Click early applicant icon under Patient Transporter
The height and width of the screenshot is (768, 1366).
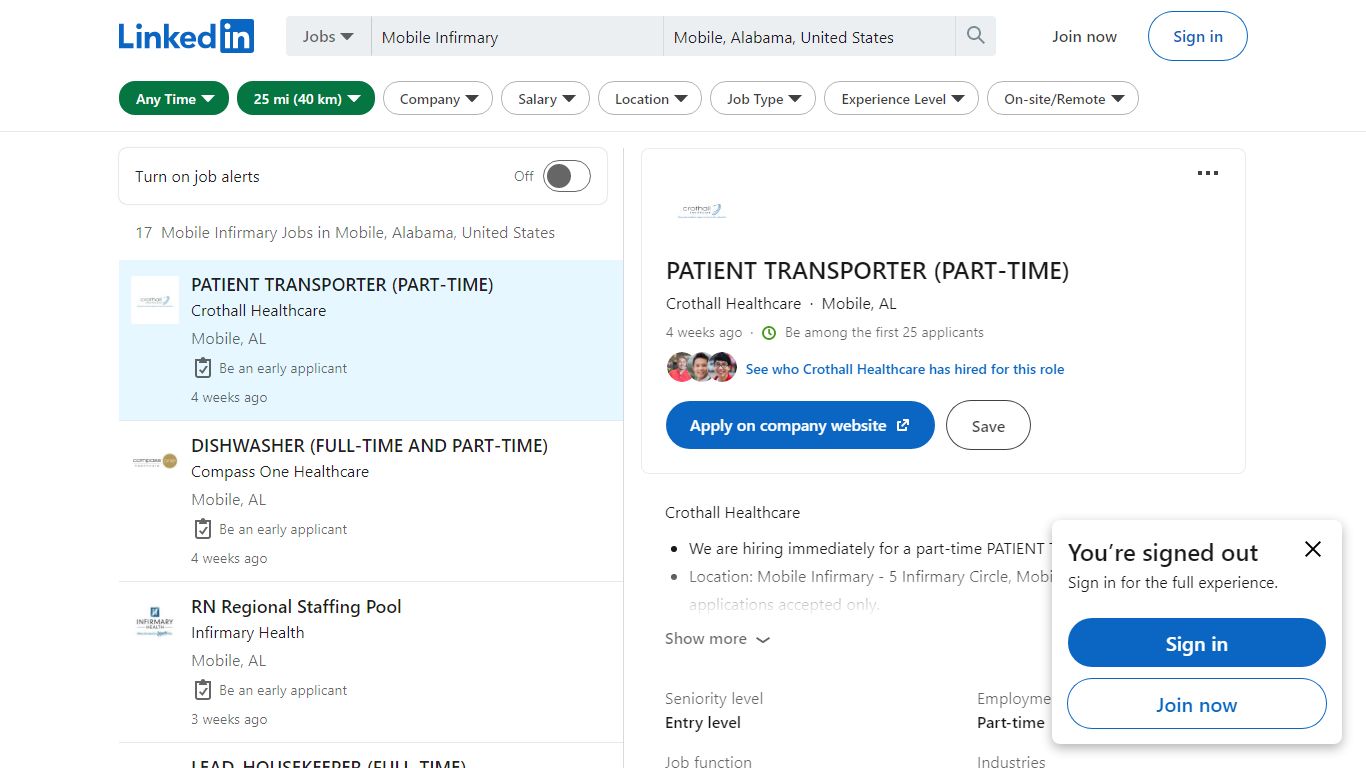coord(202,368)
